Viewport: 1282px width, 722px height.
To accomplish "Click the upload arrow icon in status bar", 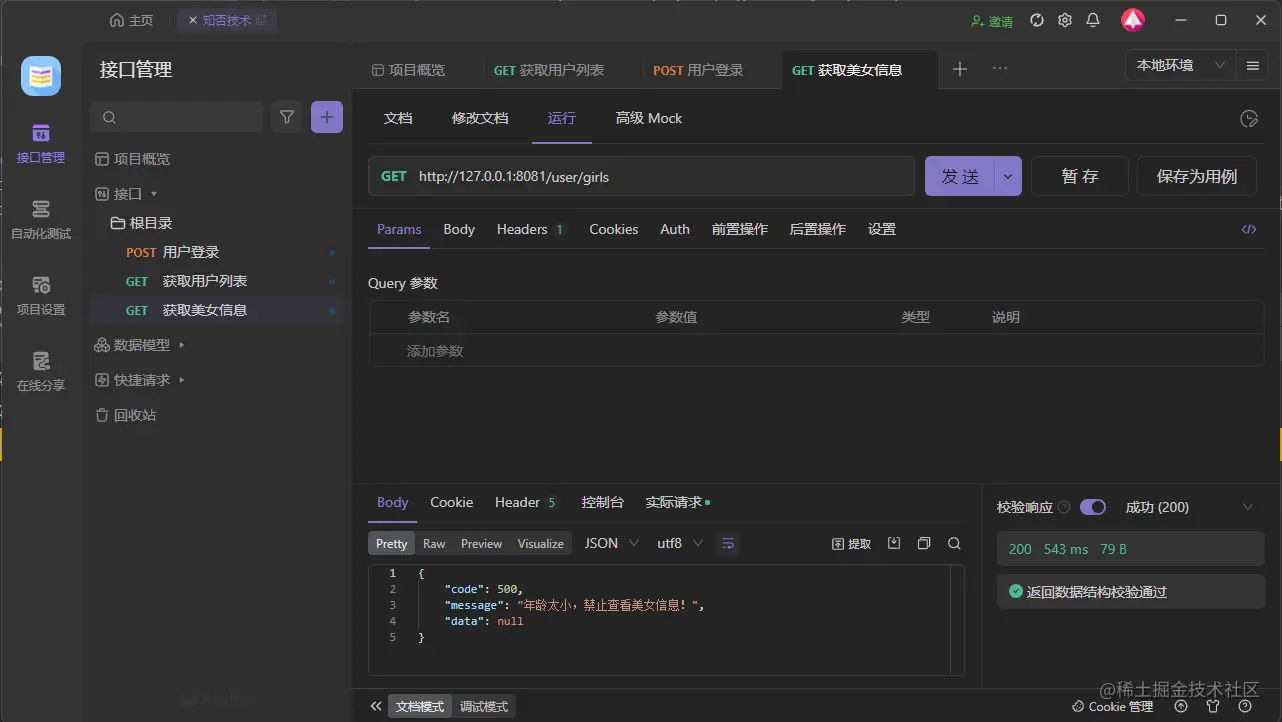I will click(x=1181, y=706).
